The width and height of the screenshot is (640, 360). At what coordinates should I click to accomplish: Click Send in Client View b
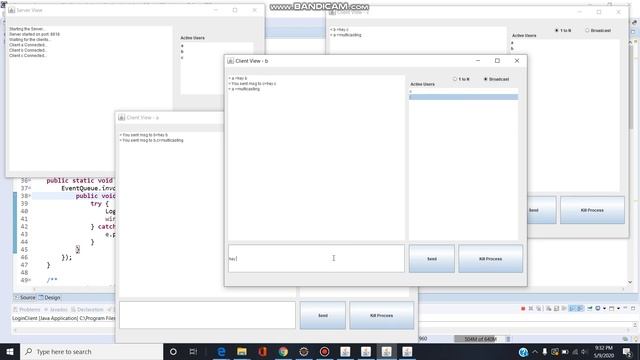pos(431,259)
